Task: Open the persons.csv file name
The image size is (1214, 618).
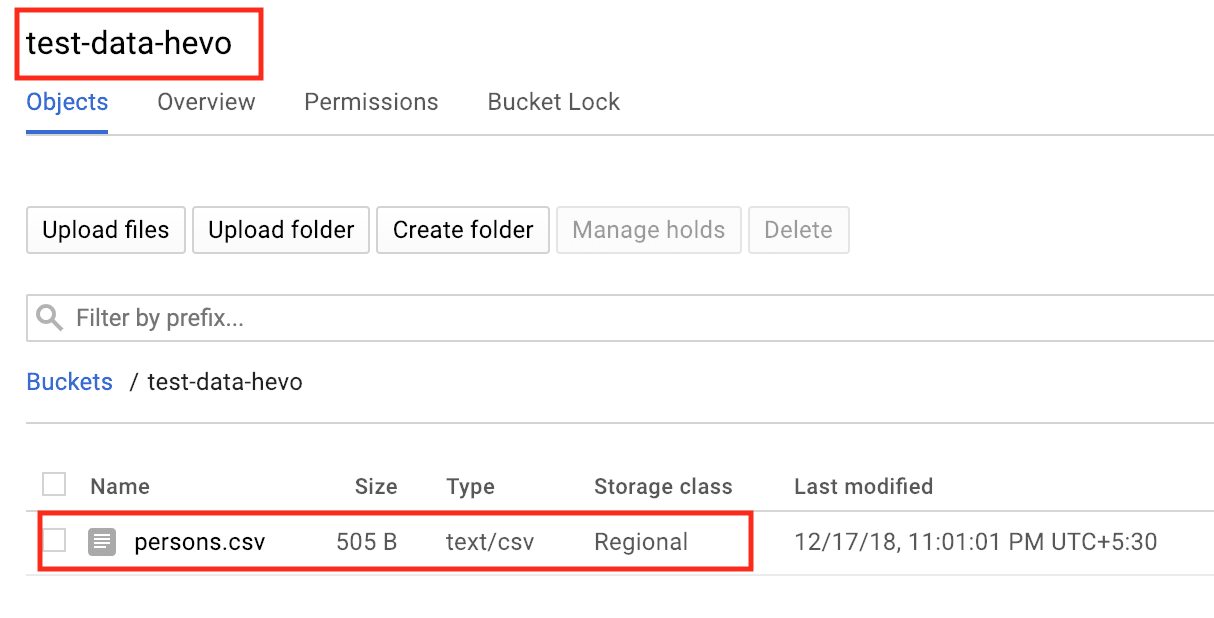Action: click(x=199, y=541)
